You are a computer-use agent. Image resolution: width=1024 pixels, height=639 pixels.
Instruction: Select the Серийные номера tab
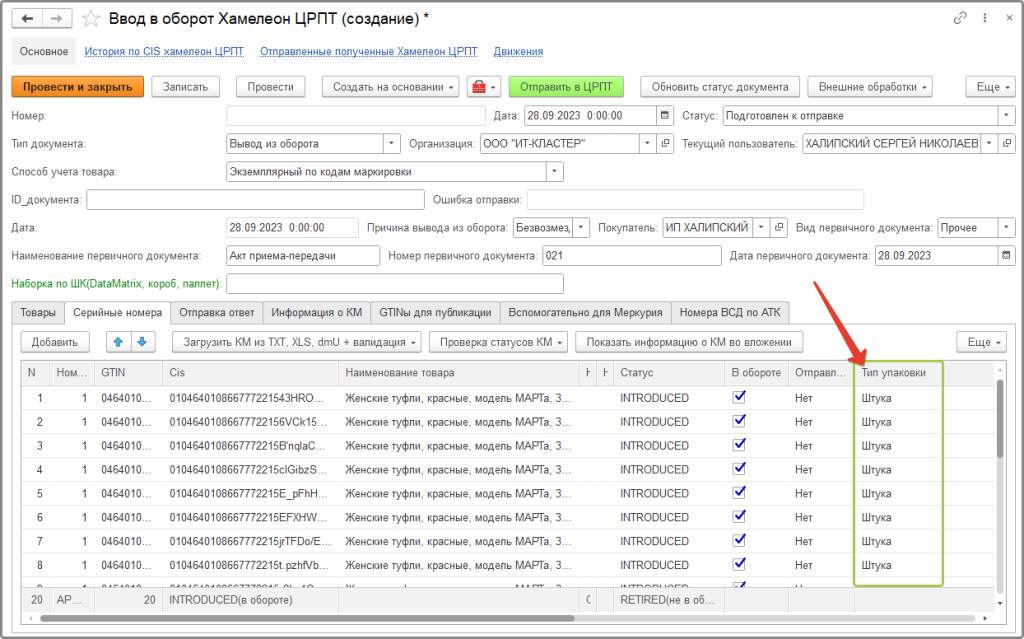[118, 312]
